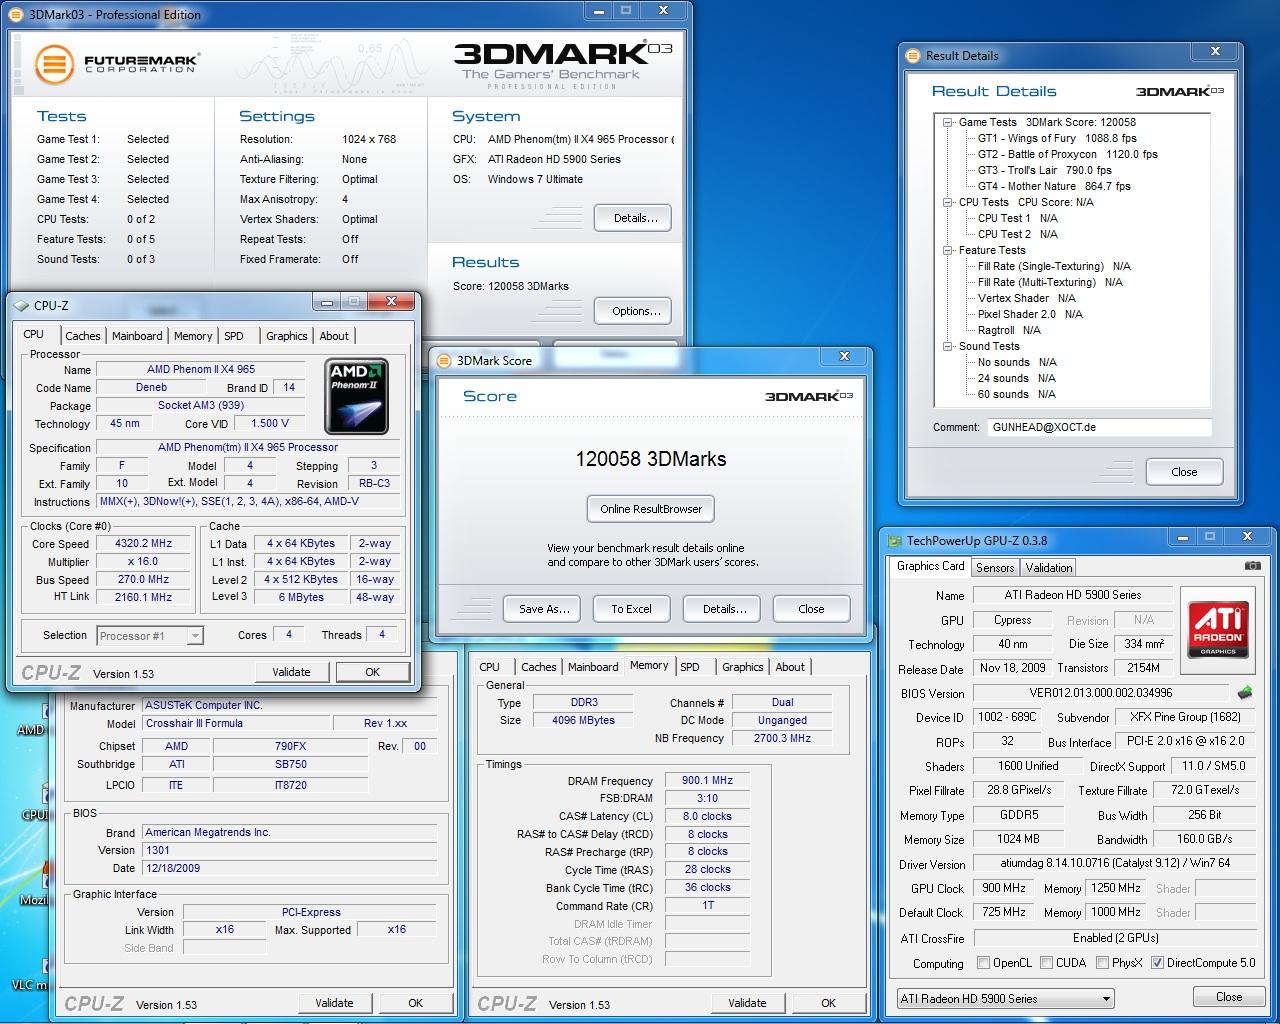Collapse the Sound Tests tree node
Viewport: 1280px width, 1024px height.
point(948,346)
